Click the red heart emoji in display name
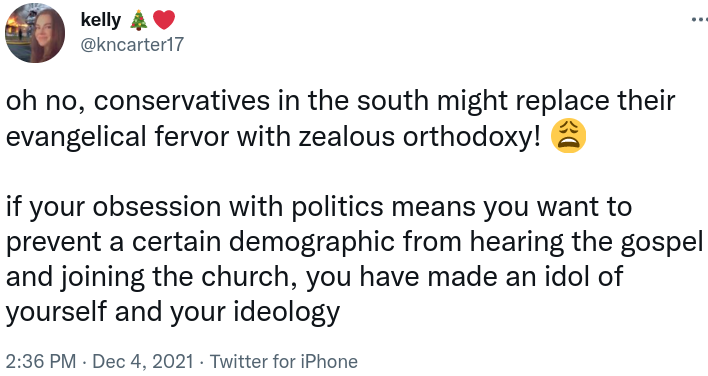This screenshot has height=376, width=708. pos(163,20)
